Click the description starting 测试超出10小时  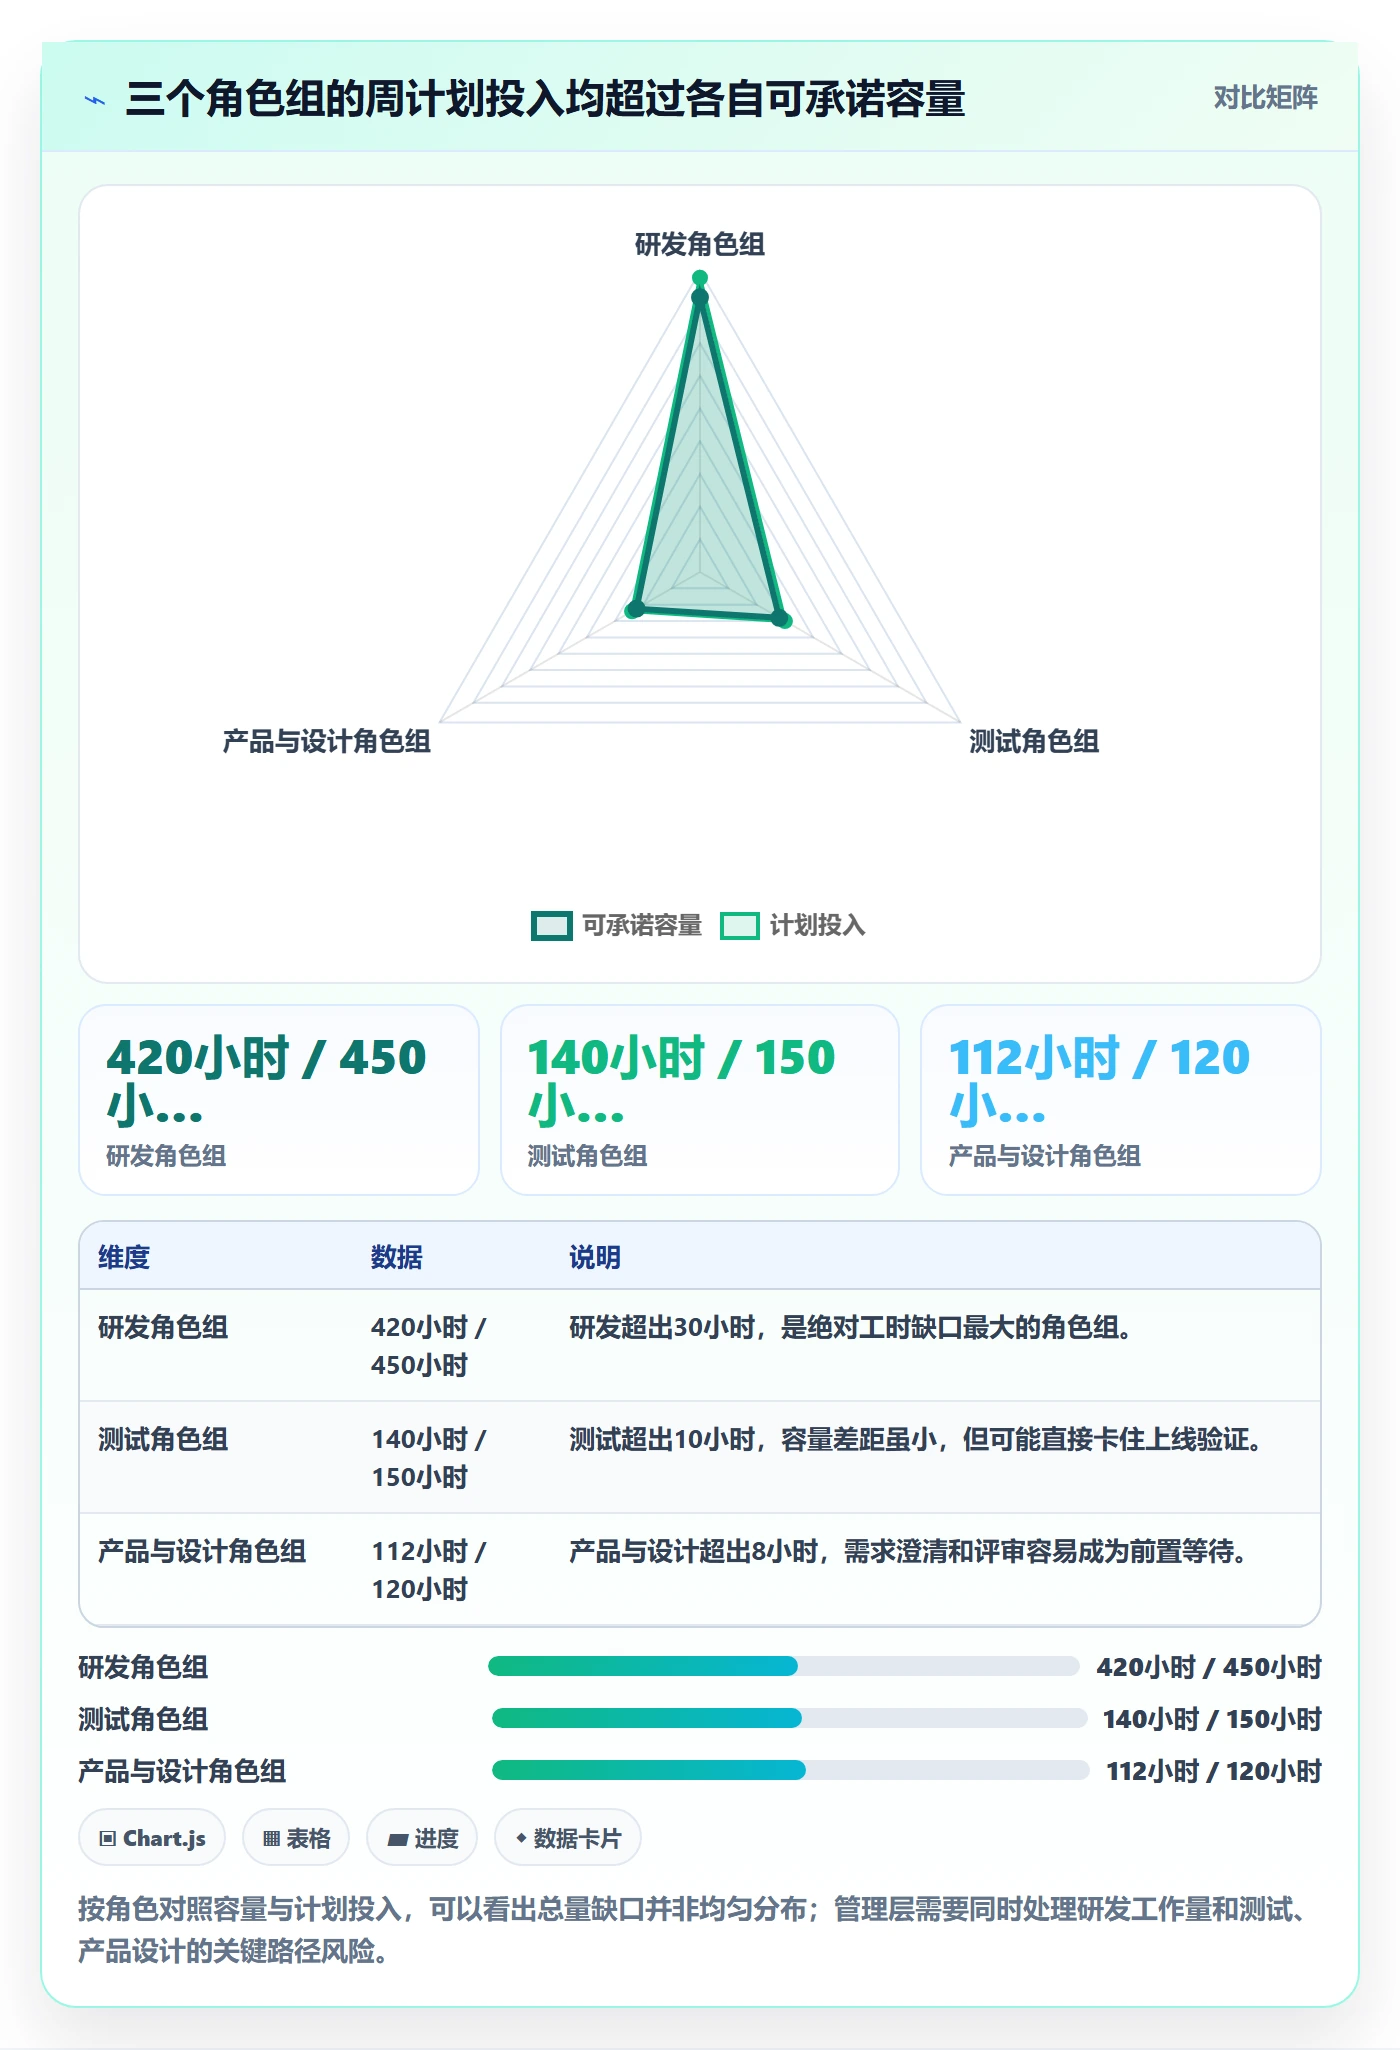point(916,1439)
